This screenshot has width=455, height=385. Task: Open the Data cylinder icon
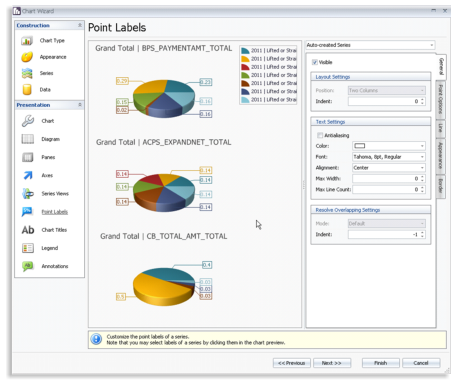click(x=27, y=89)
